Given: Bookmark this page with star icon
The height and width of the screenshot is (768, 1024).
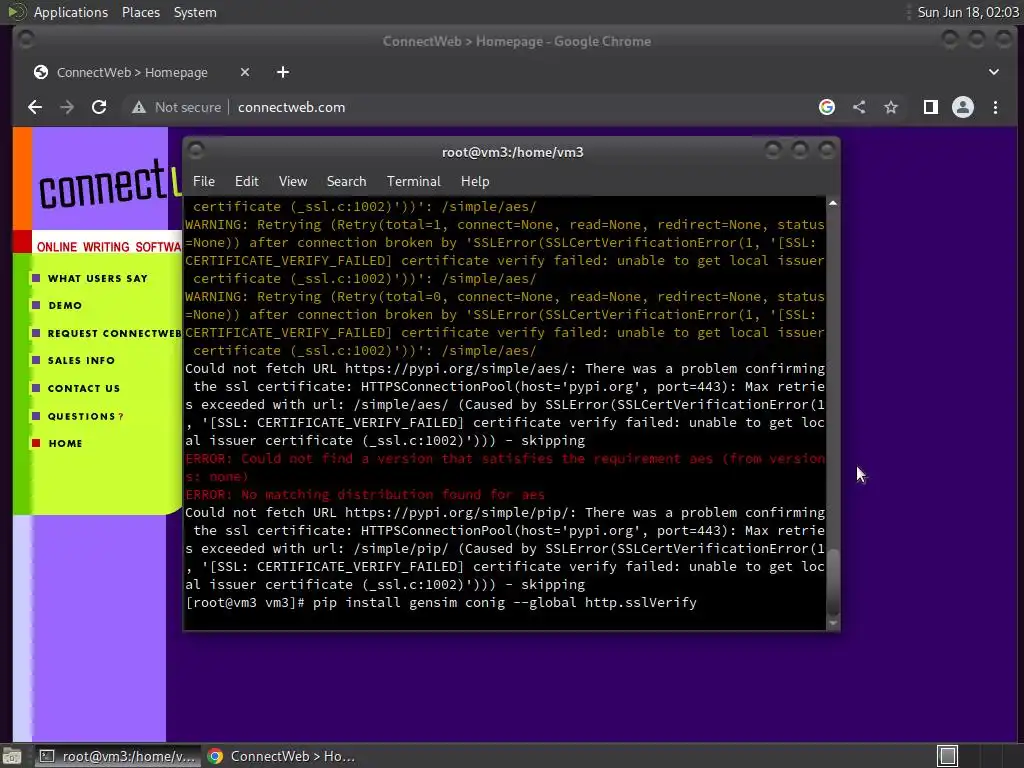Looking at the screenshot, I should click(891, 107).
